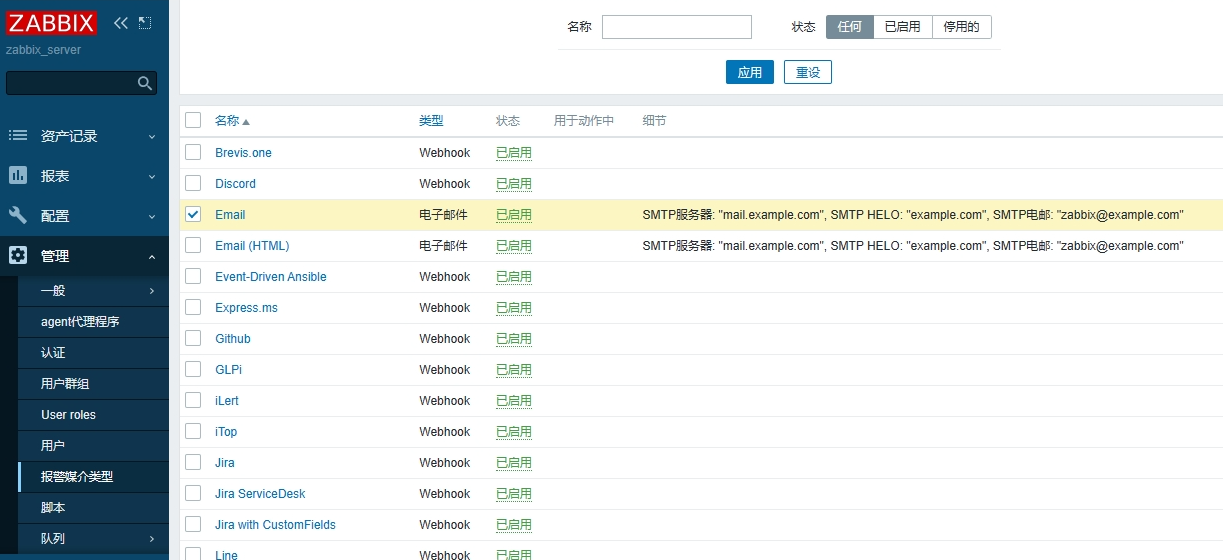Open the 报表 reports chart icon
Viewport: 1223px width, 560px height.
pos(18,176)
